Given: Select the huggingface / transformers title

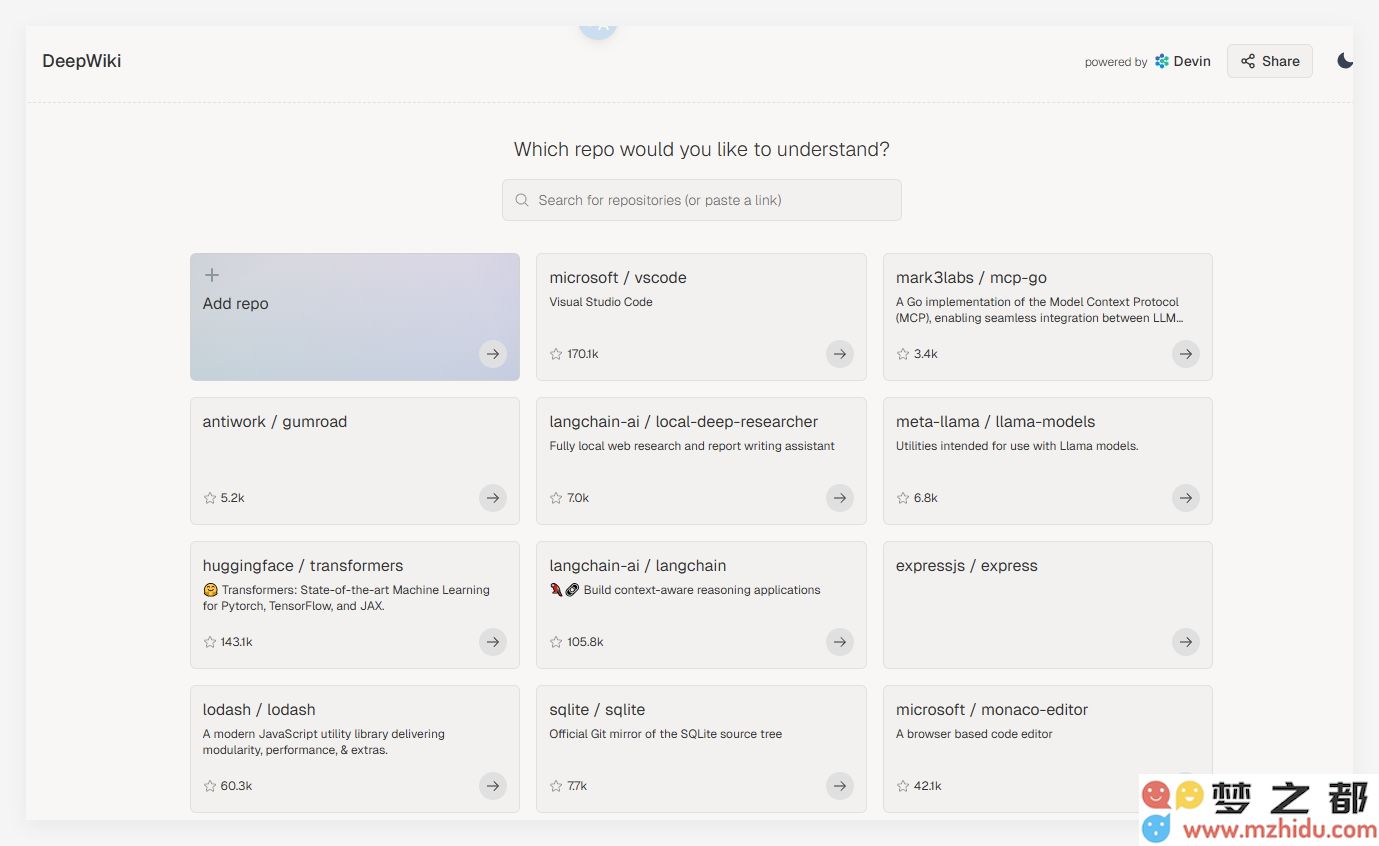Looking at the screenshot, I should [x=303, y=566].
